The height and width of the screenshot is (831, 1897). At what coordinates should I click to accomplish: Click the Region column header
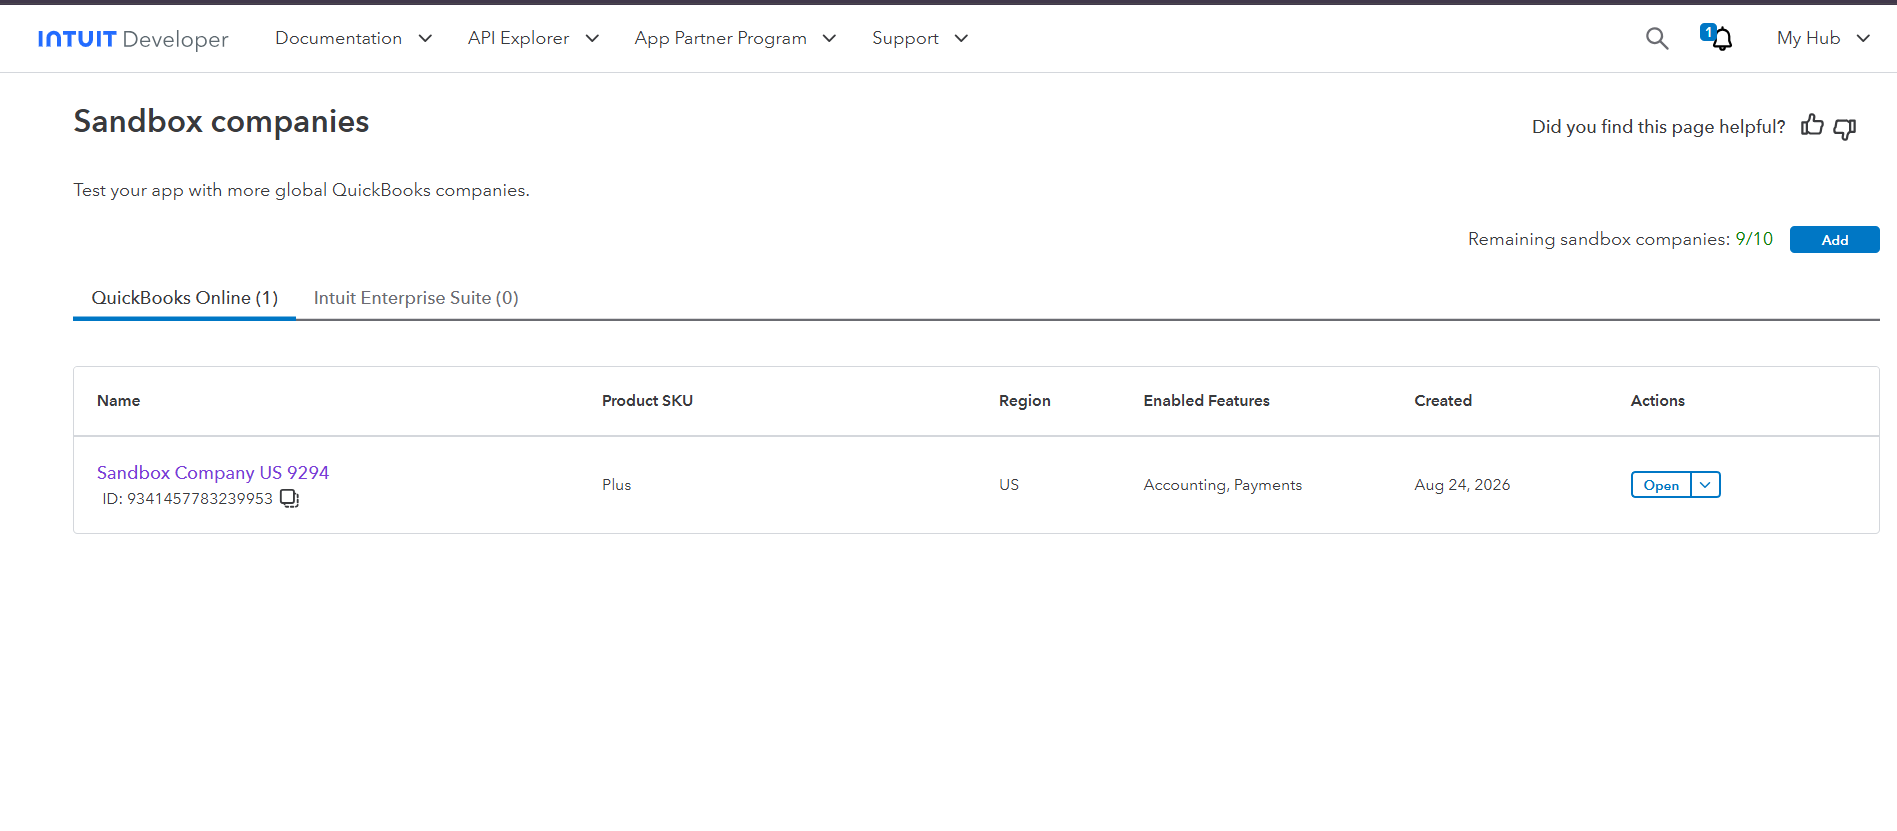click(x=1025, y=401)
